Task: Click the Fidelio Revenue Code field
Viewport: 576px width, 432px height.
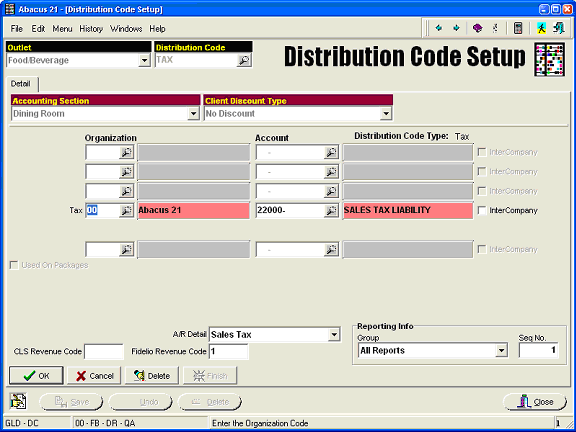Action: (x=228, y=352)
